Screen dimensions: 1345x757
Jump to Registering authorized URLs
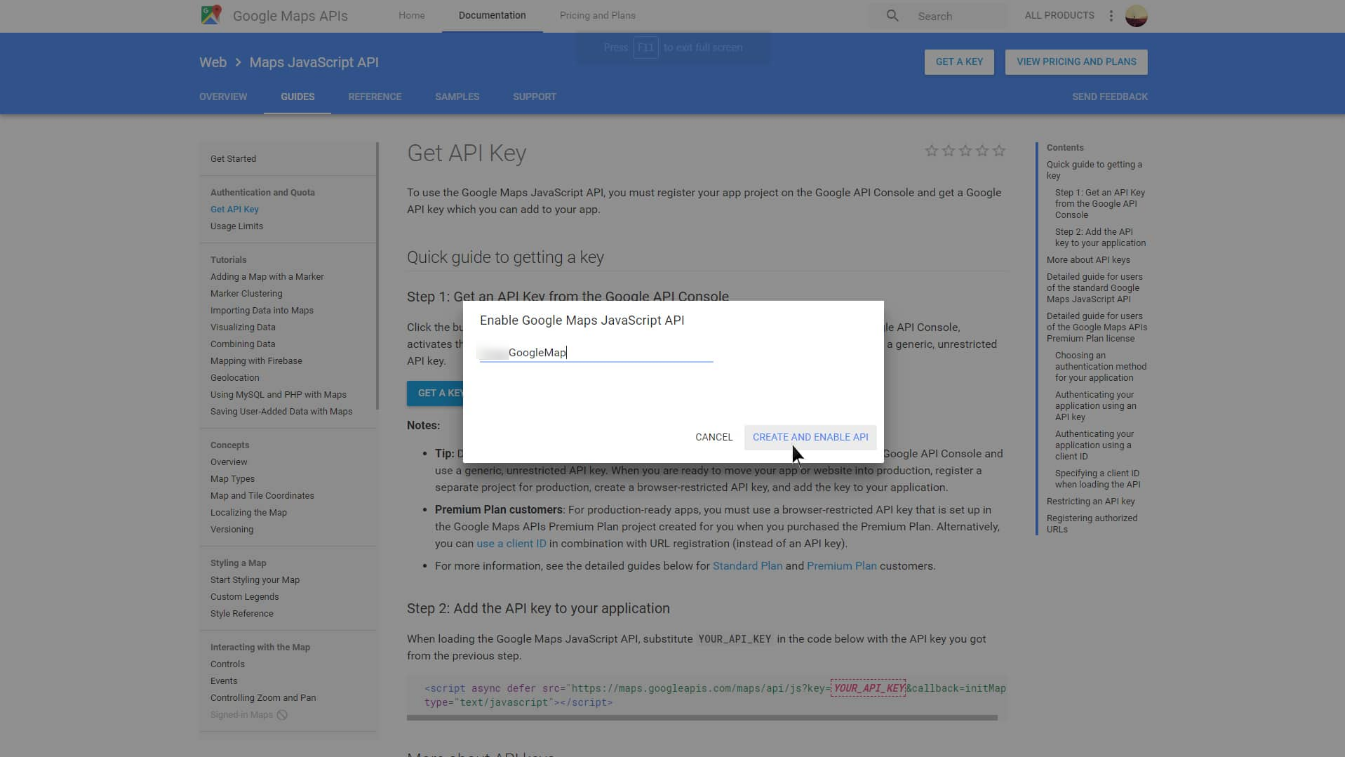click(x=1092, y=524)
